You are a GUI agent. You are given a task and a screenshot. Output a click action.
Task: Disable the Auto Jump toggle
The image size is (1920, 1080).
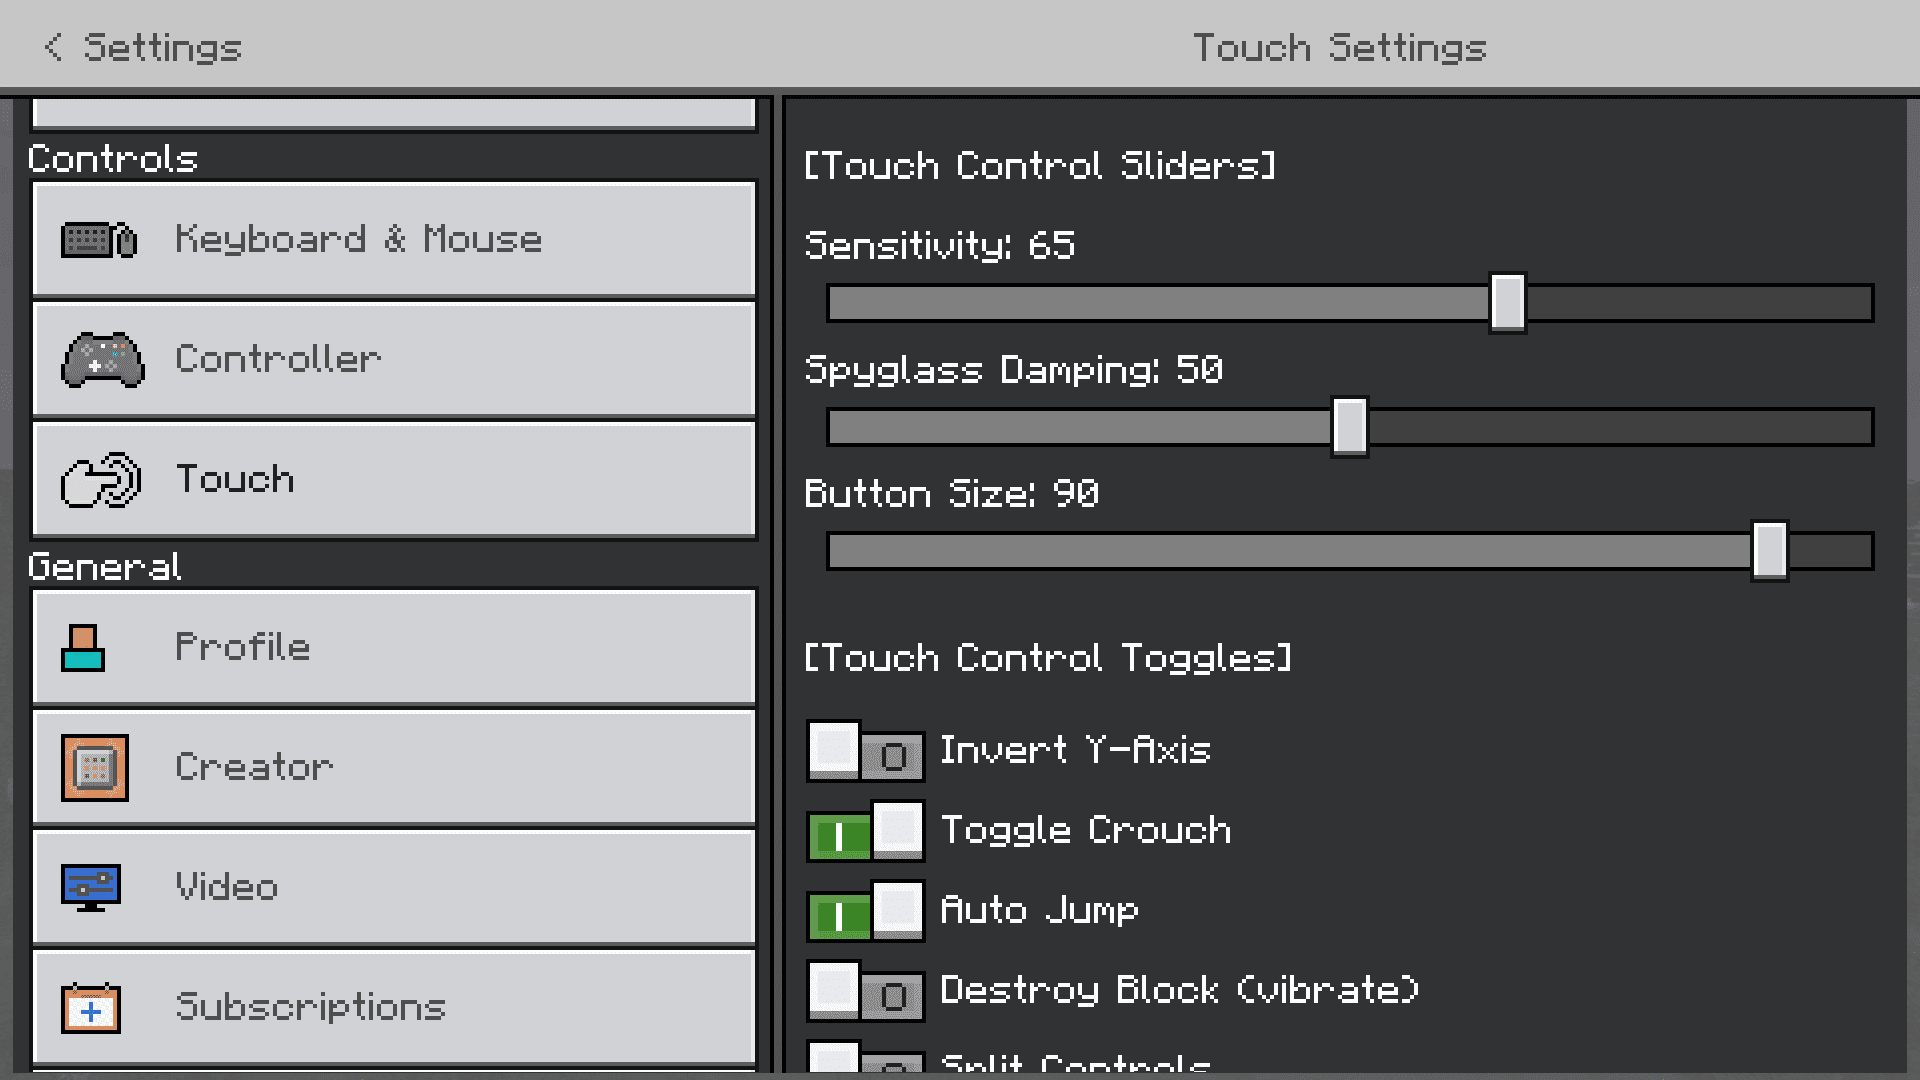tap(866, 912)
